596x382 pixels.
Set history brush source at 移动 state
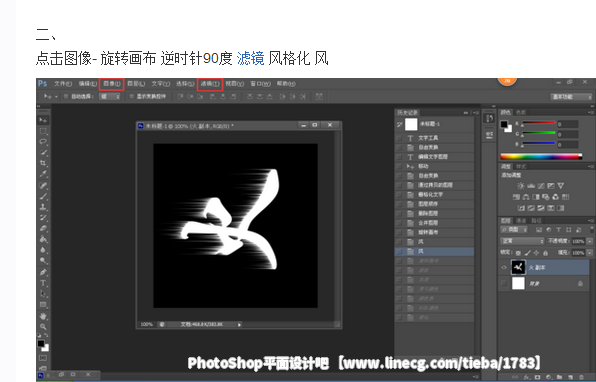click(x=399, y=166)
